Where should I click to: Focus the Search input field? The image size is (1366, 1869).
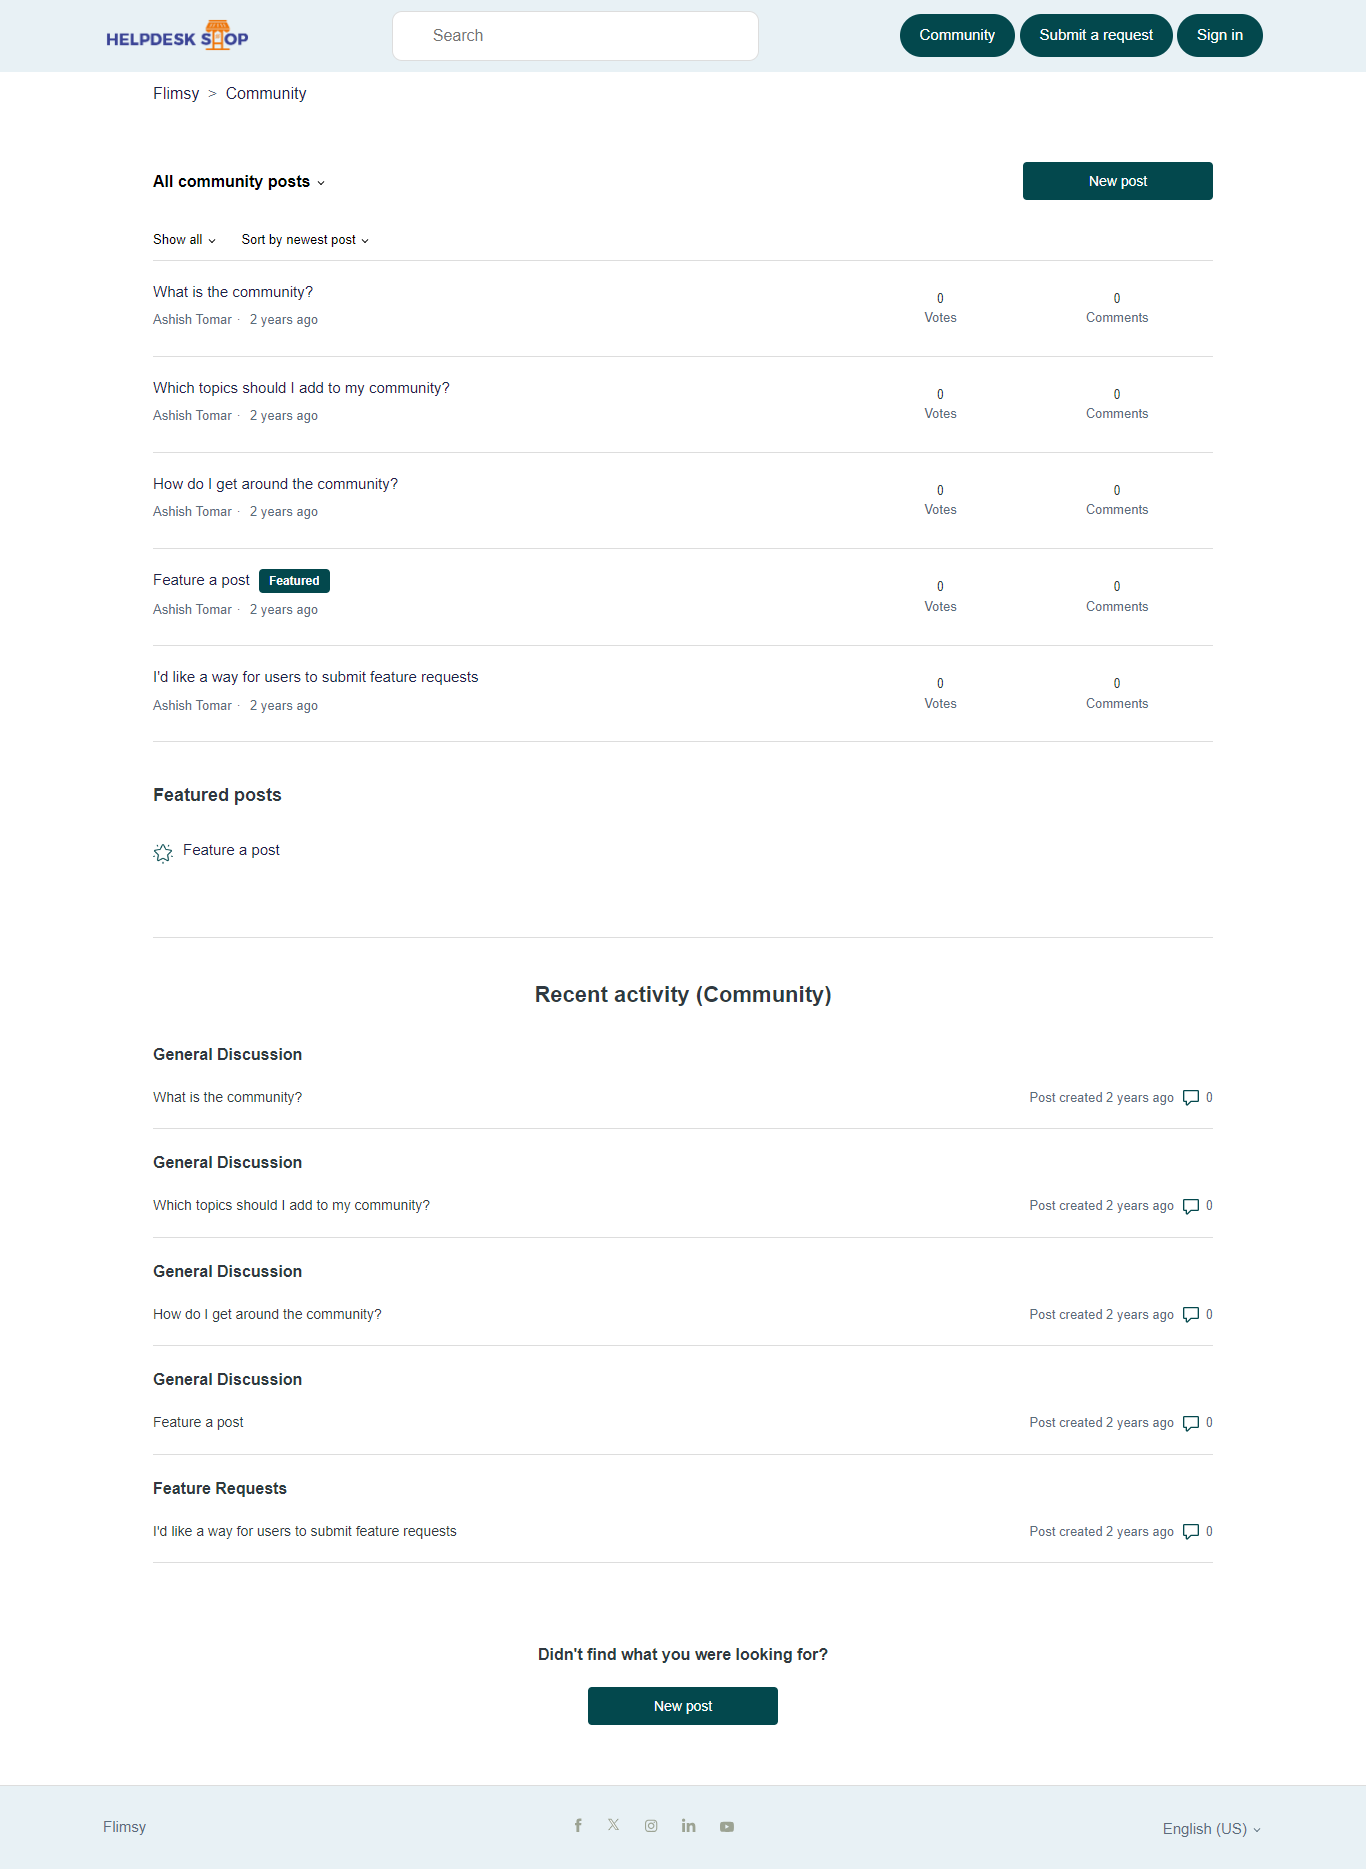[x=575, y=36]
